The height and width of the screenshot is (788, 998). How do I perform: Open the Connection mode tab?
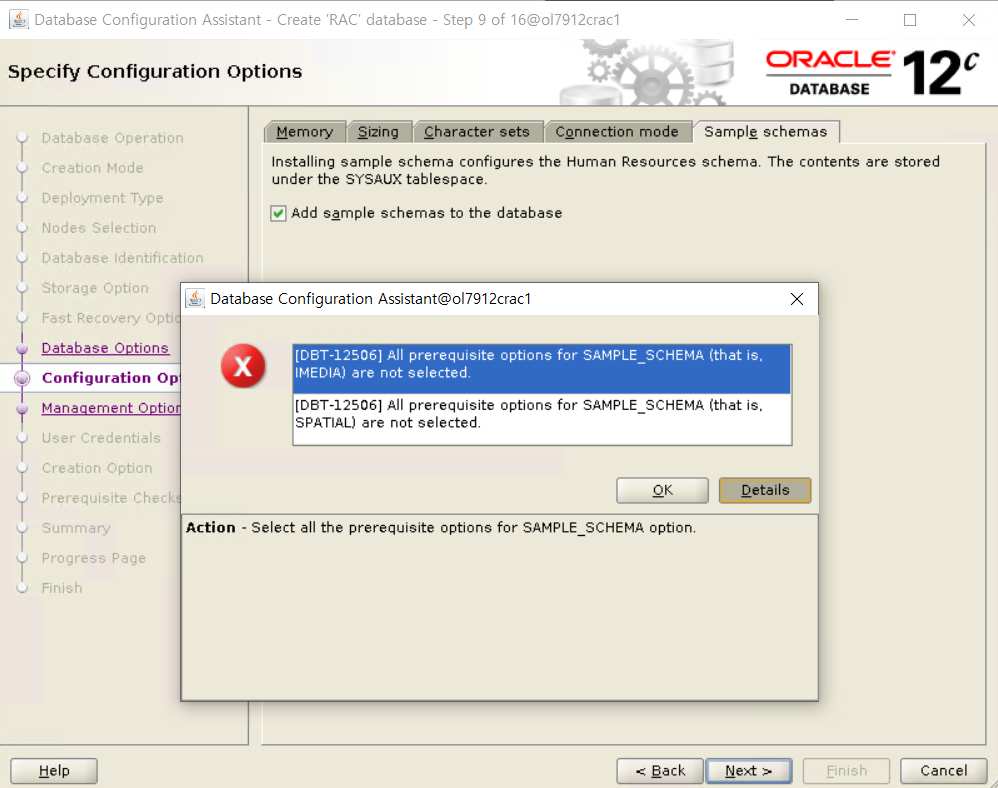[617, 132]
